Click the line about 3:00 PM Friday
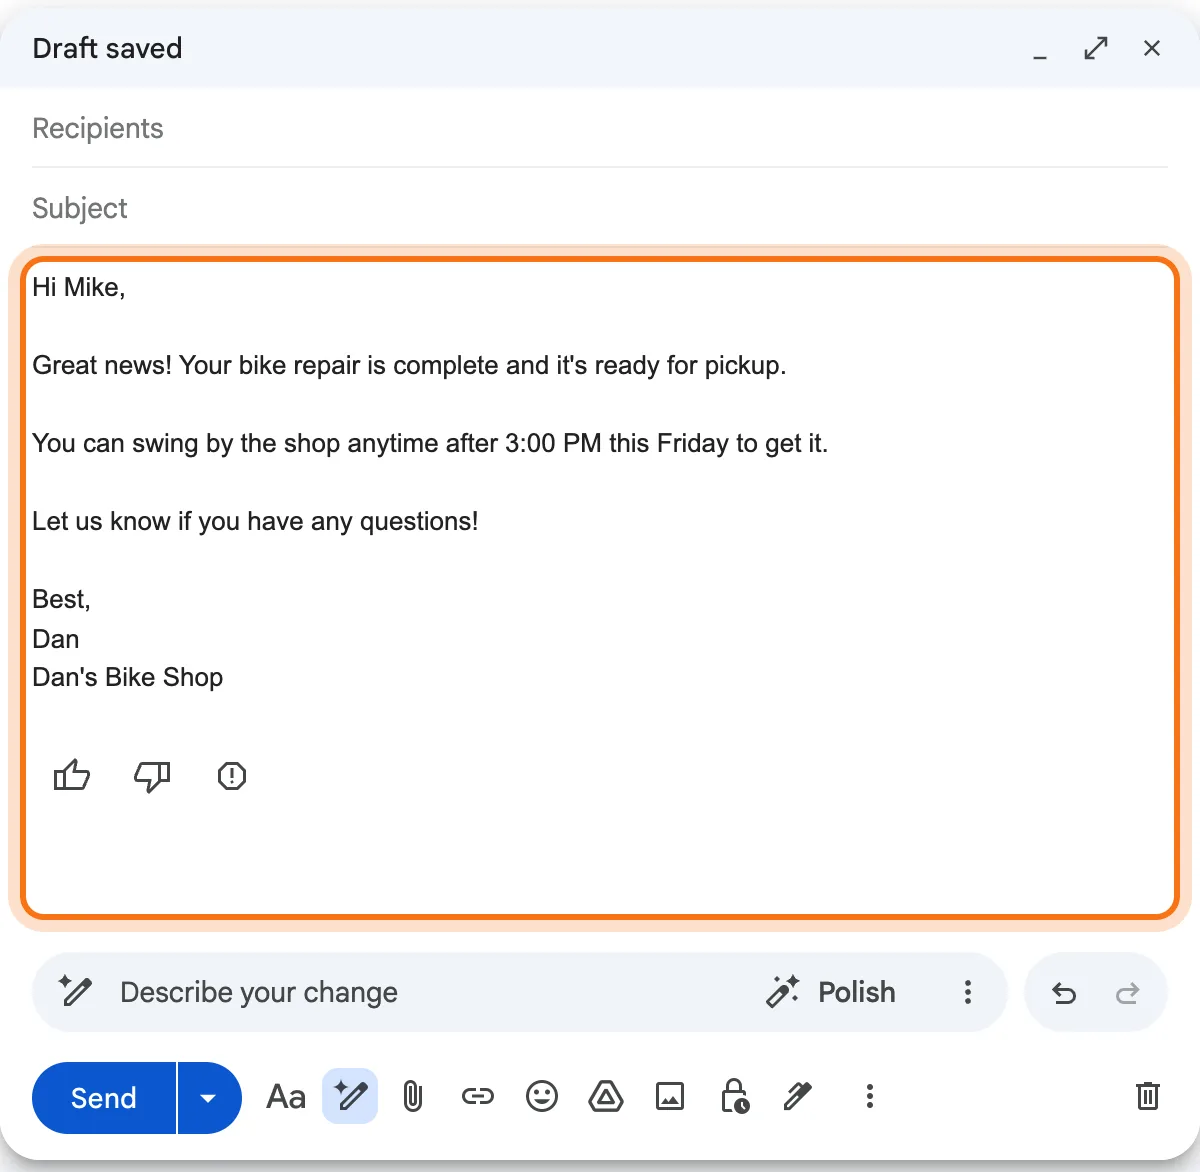Image resolution: width=1200 pixels, height=1172 pixels. tap(430, 444)
